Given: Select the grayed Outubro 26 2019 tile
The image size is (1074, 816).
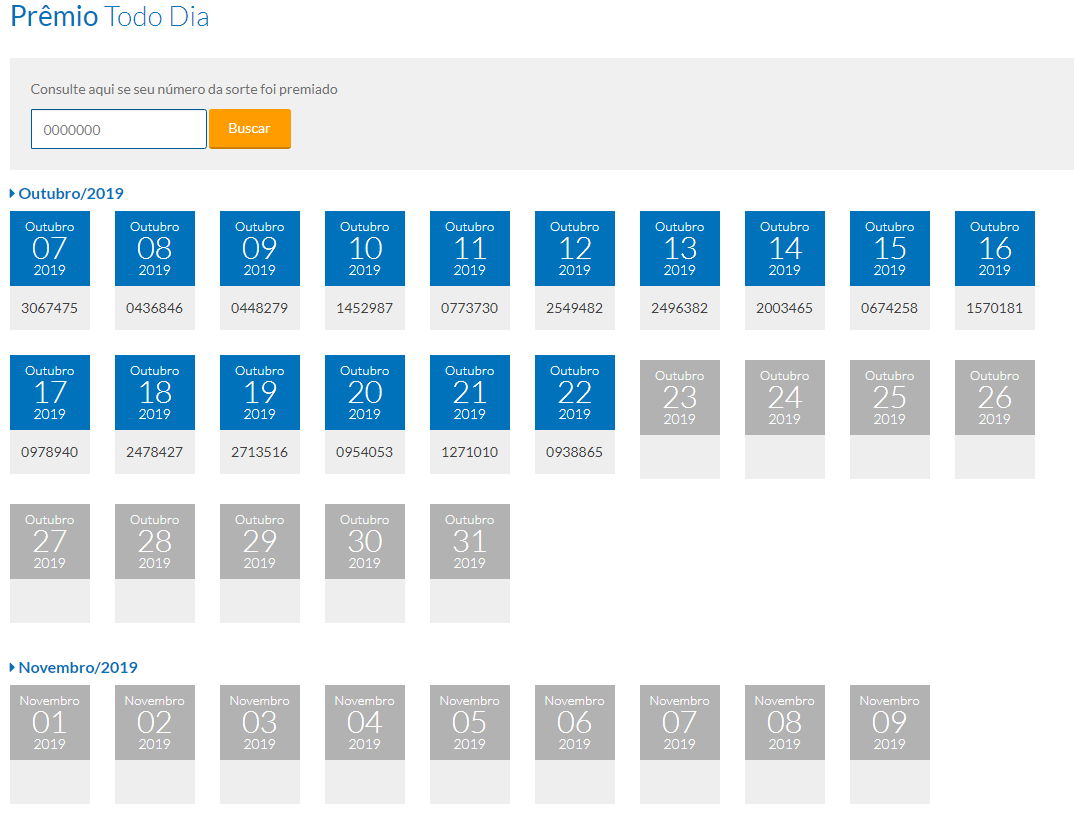Looking at the screenshot, I should [x=995, y=398].
